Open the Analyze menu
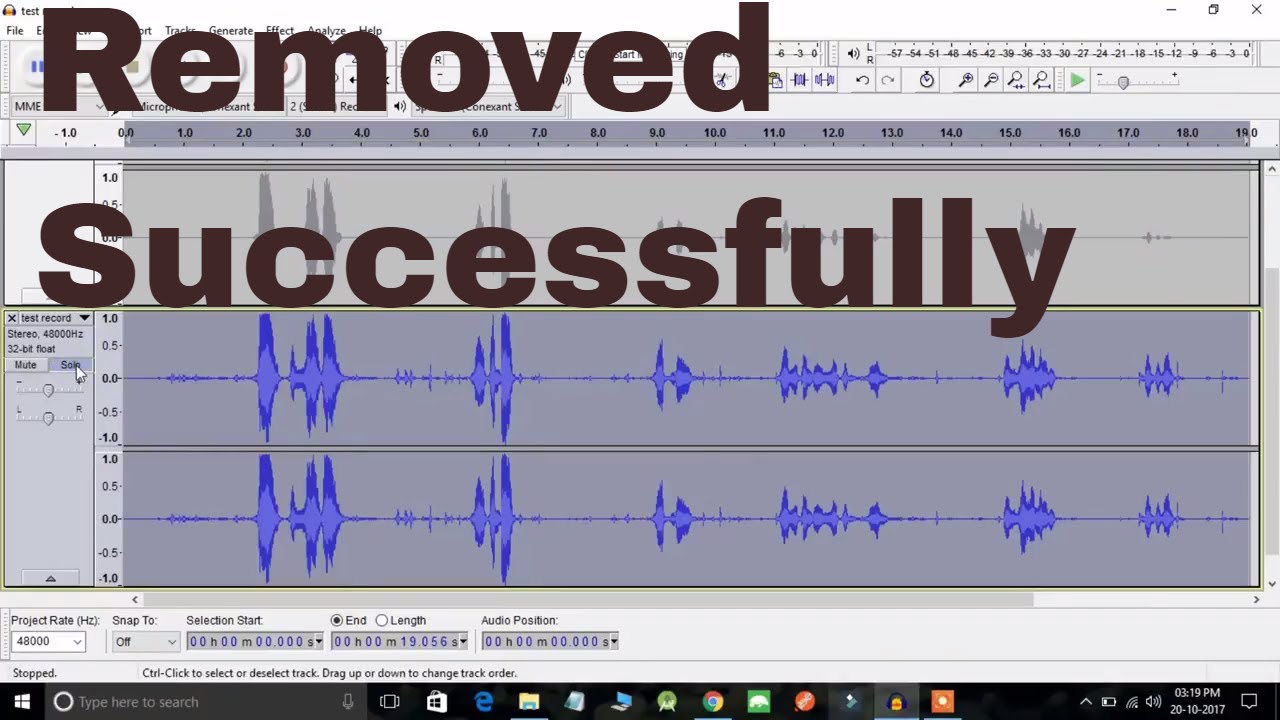1280x720 pixels. point(326,31)
